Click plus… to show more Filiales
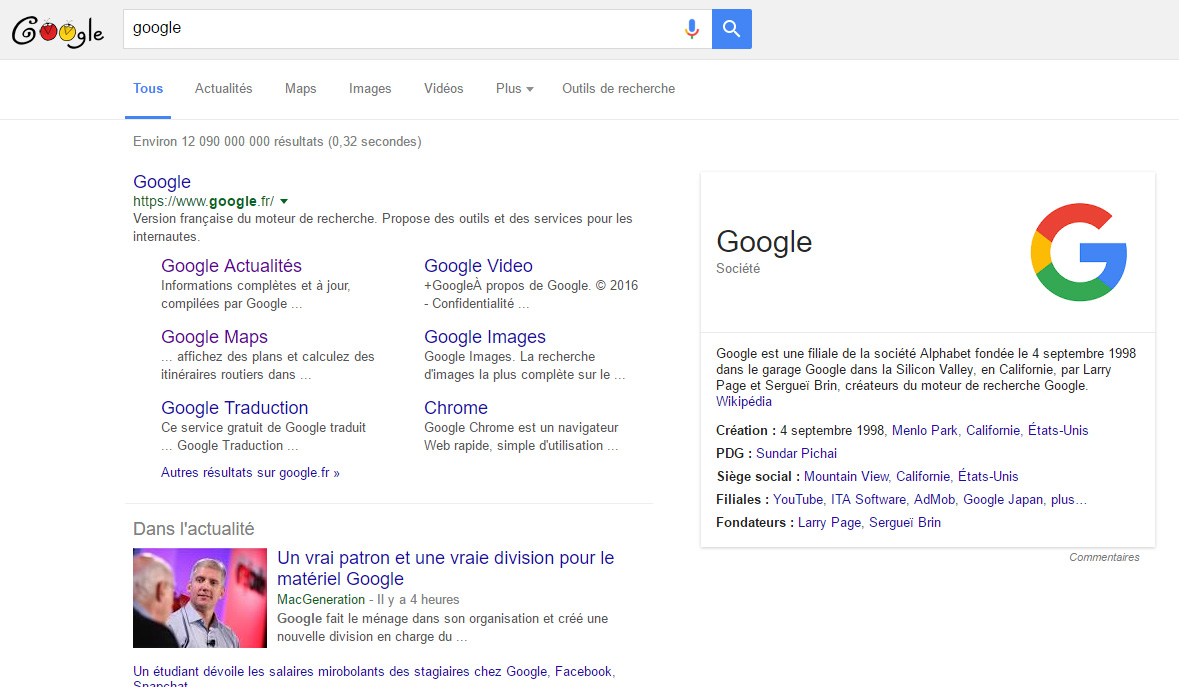 click(x=1068, y=500)
